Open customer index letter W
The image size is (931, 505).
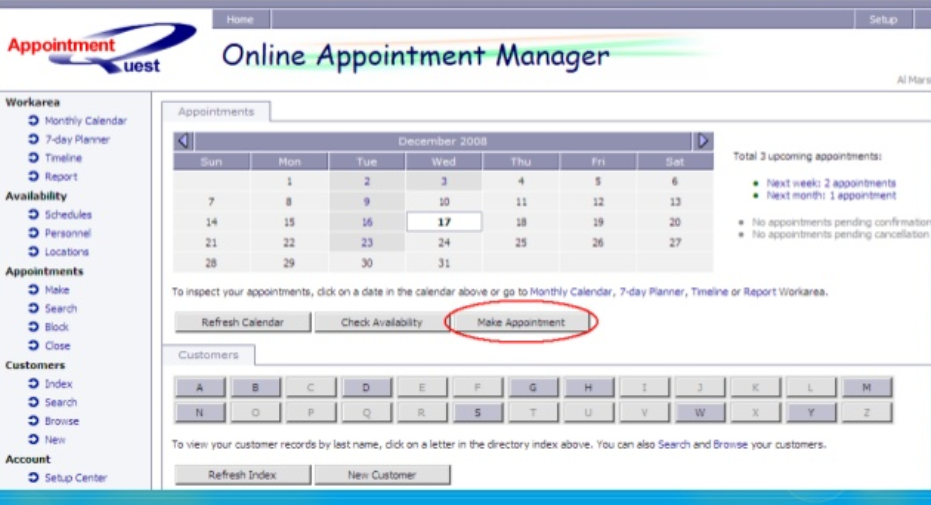click(x=699, y=412)
